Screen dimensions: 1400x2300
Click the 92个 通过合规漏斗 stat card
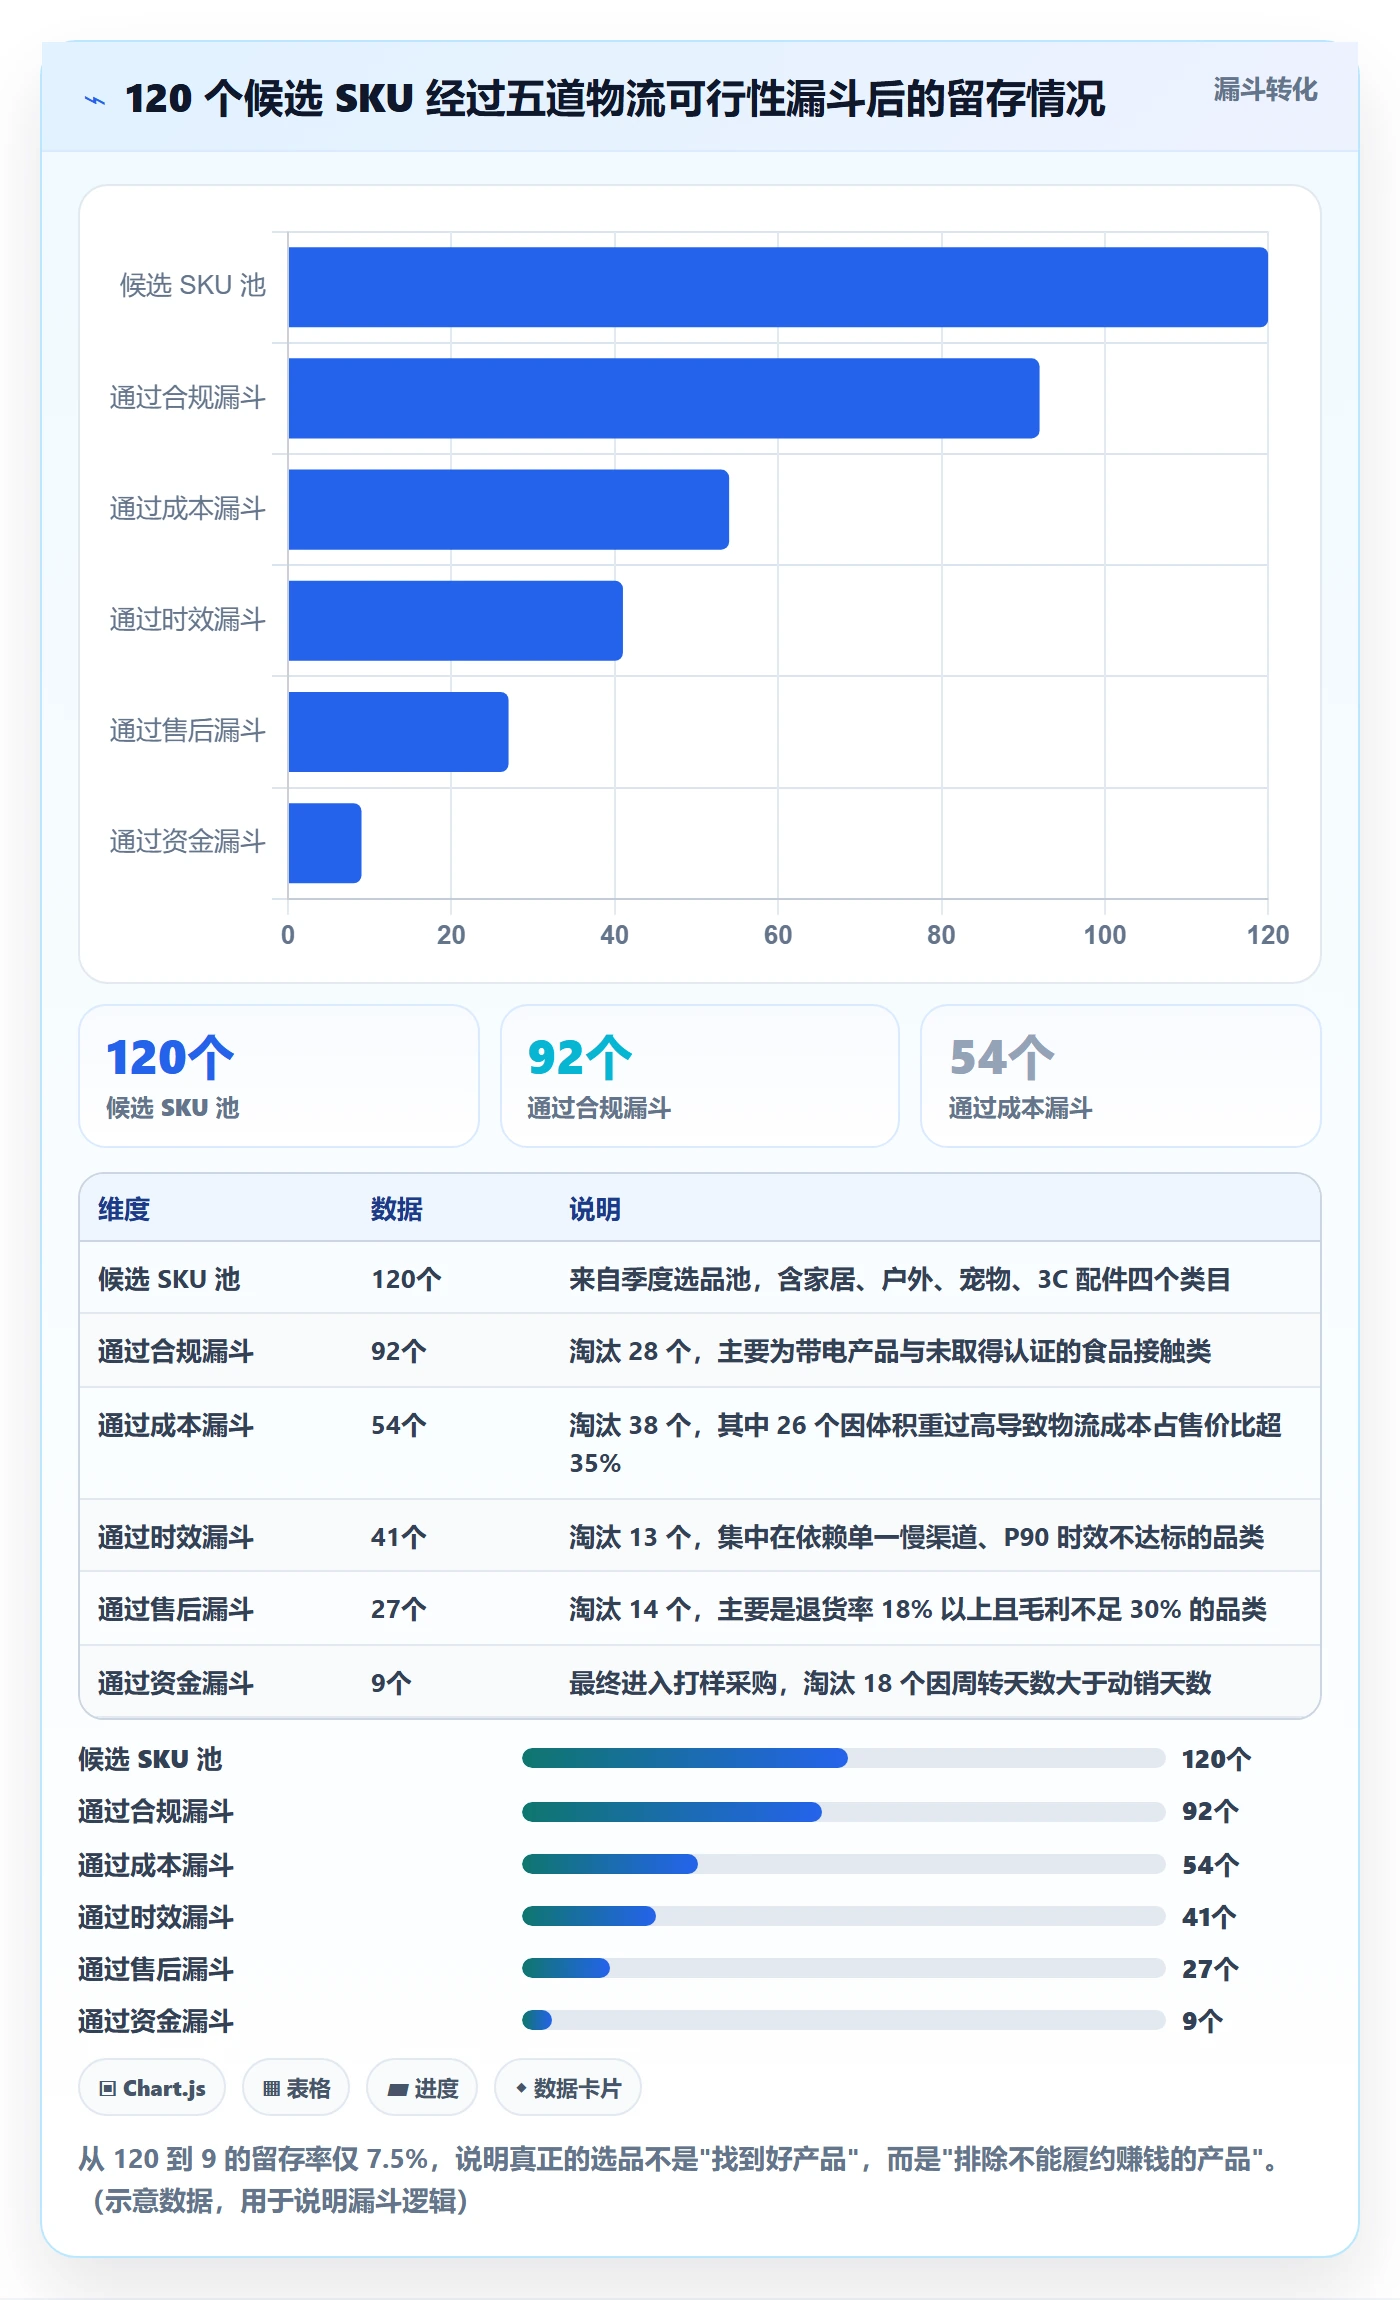pyautogui.click(x=700, y=1076)
